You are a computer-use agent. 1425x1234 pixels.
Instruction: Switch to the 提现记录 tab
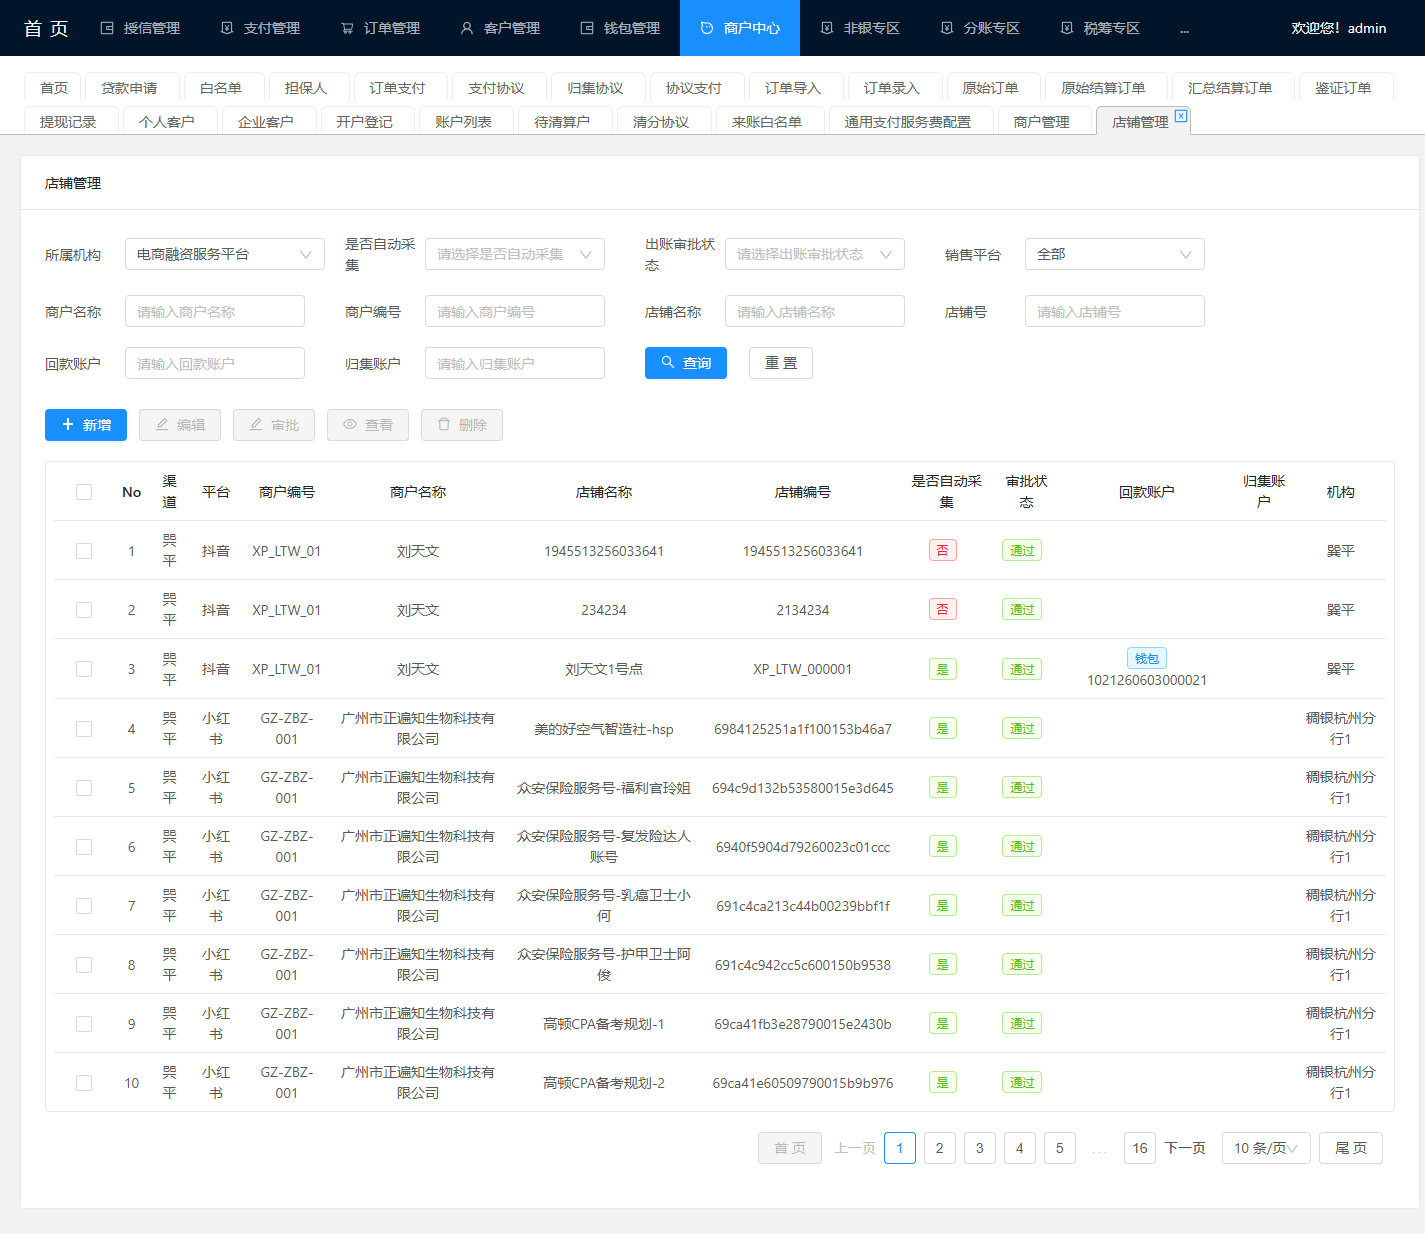tap(68, 122)
